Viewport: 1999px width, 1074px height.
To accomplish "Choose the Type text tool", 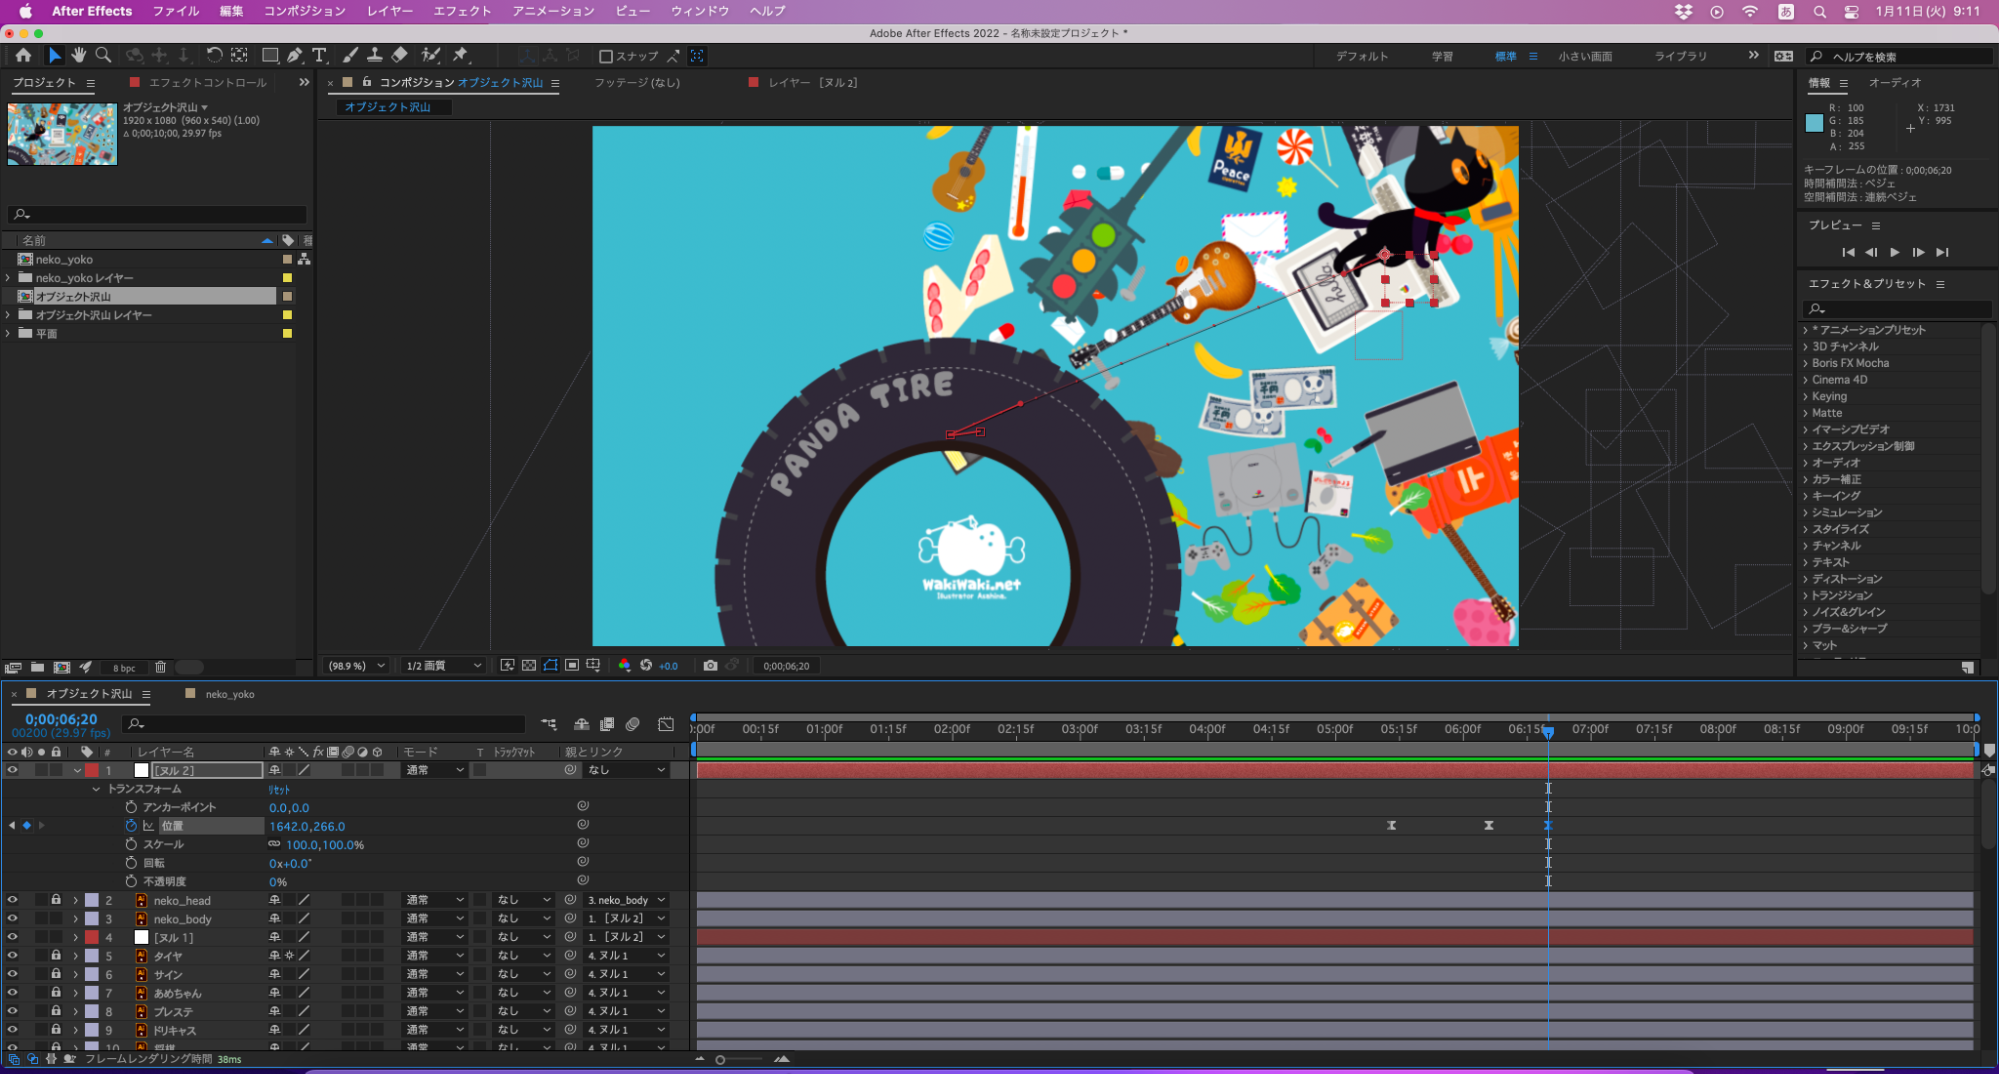I will [x=319, y=55].
